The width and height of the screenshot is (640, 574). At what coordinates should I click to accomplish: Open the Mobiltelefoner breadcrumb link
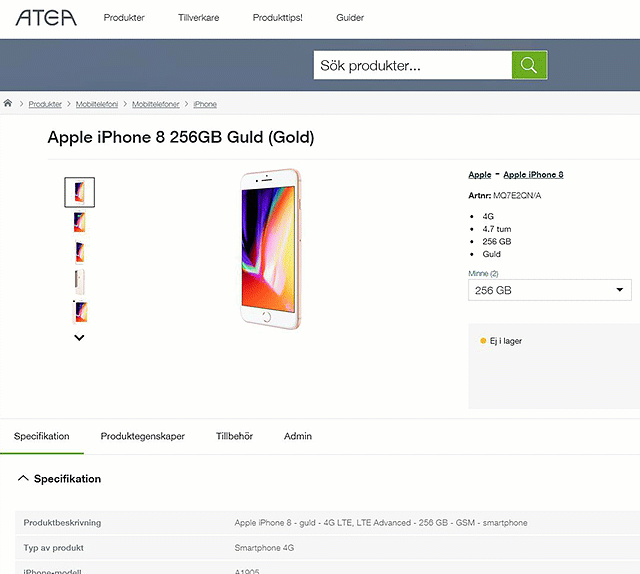157,104
